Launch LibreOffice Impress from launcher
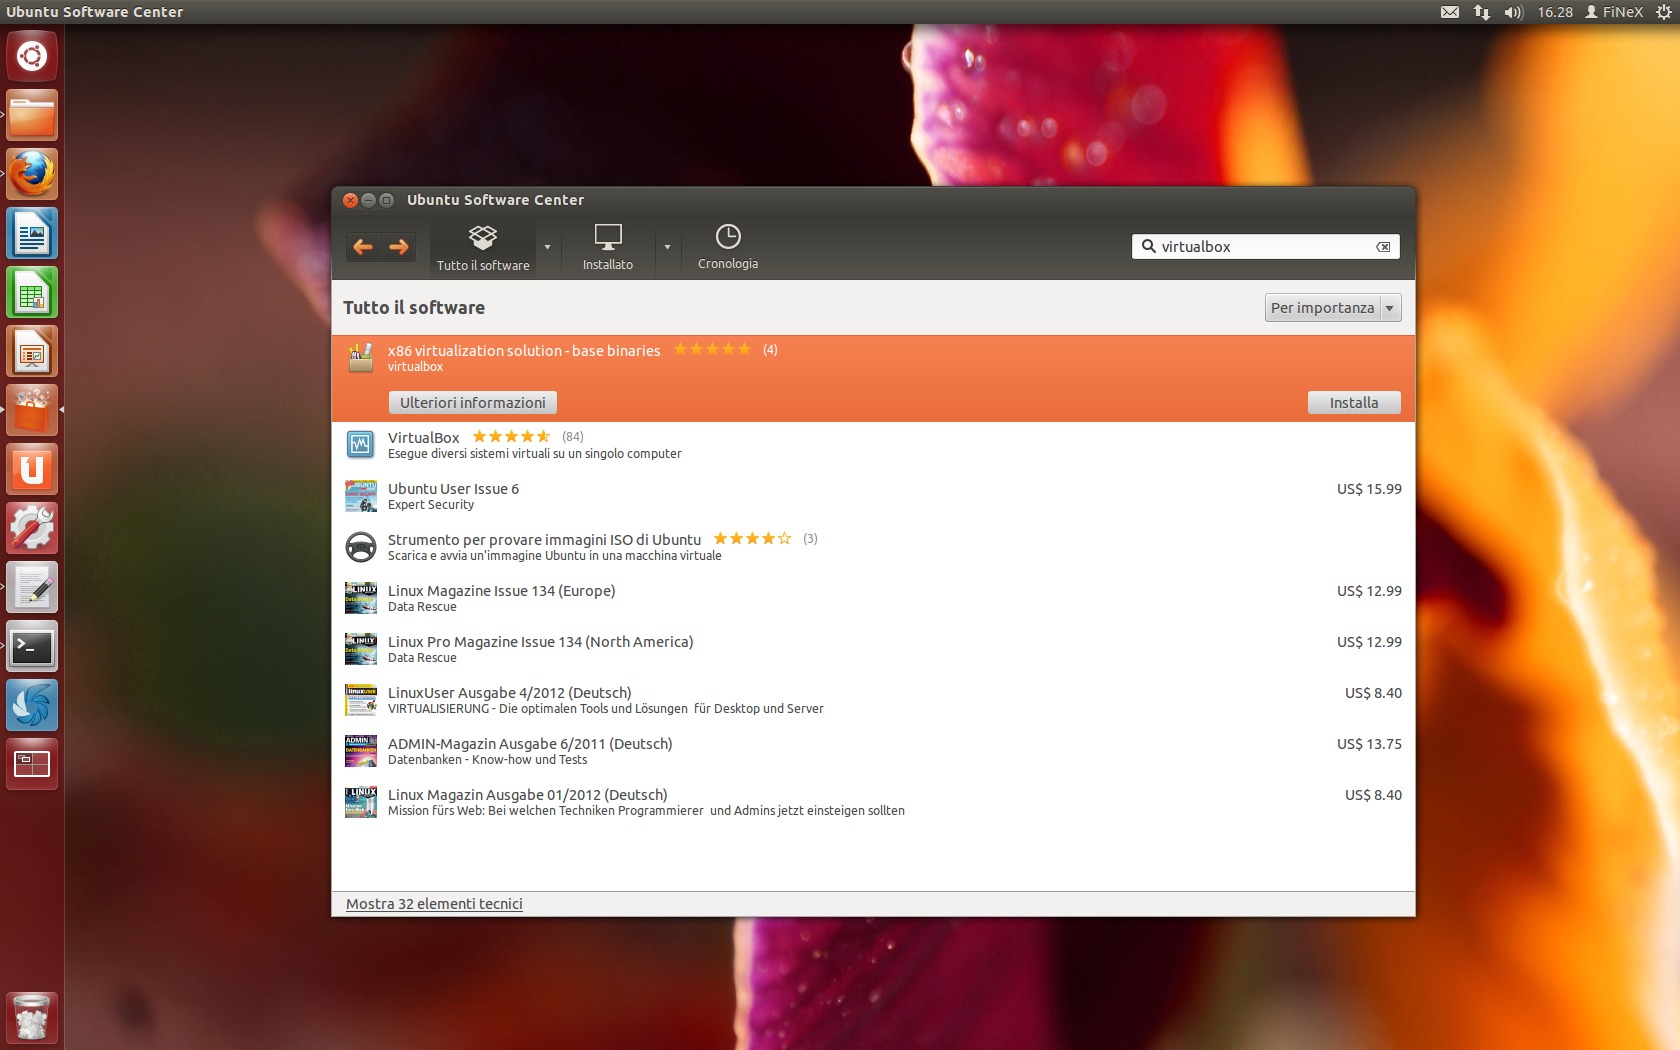The height and width of the screenshot is (1050, 1680). pos(32,351)
